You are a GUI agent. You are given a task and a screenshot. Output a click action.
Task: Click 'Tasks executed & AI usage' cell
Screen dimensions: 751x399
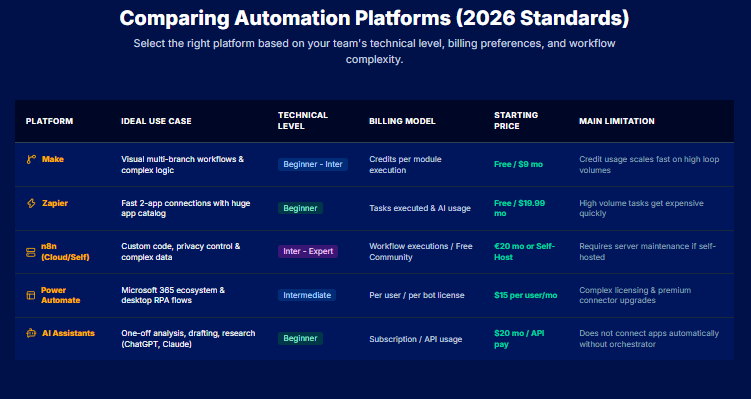pyautogui.click(x=420, y=208)
